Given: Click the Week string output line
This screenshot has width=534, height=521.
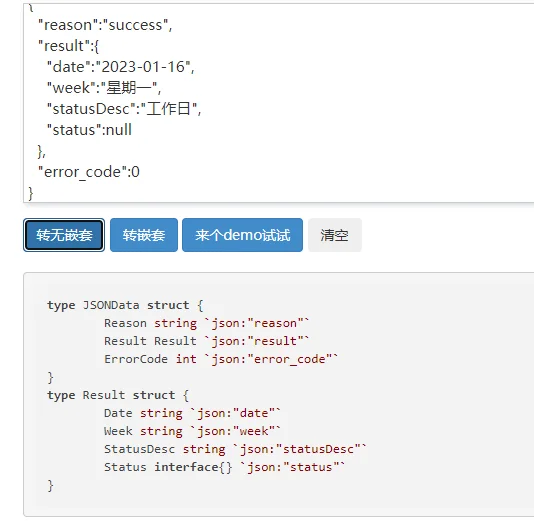Looking at the screenshot, I should [x=192, y=431].
